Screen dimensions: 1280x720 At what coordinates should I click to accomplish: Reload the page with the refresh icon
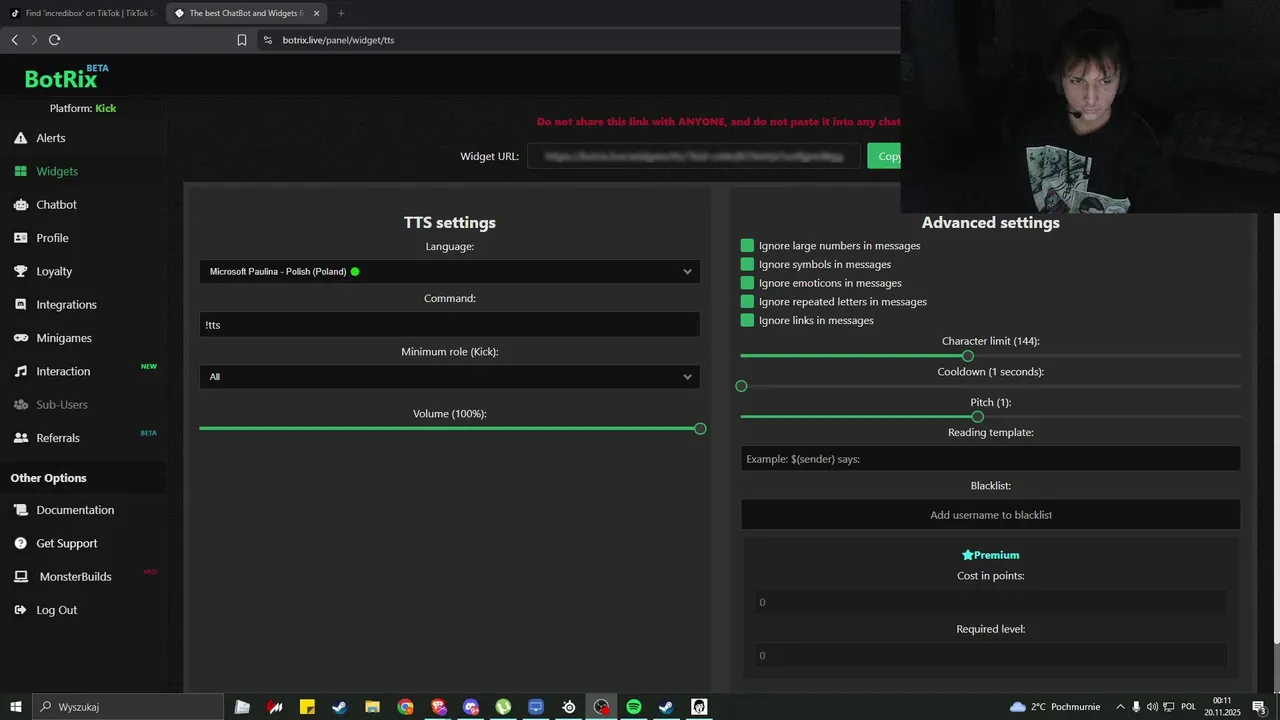click(54, 40)
